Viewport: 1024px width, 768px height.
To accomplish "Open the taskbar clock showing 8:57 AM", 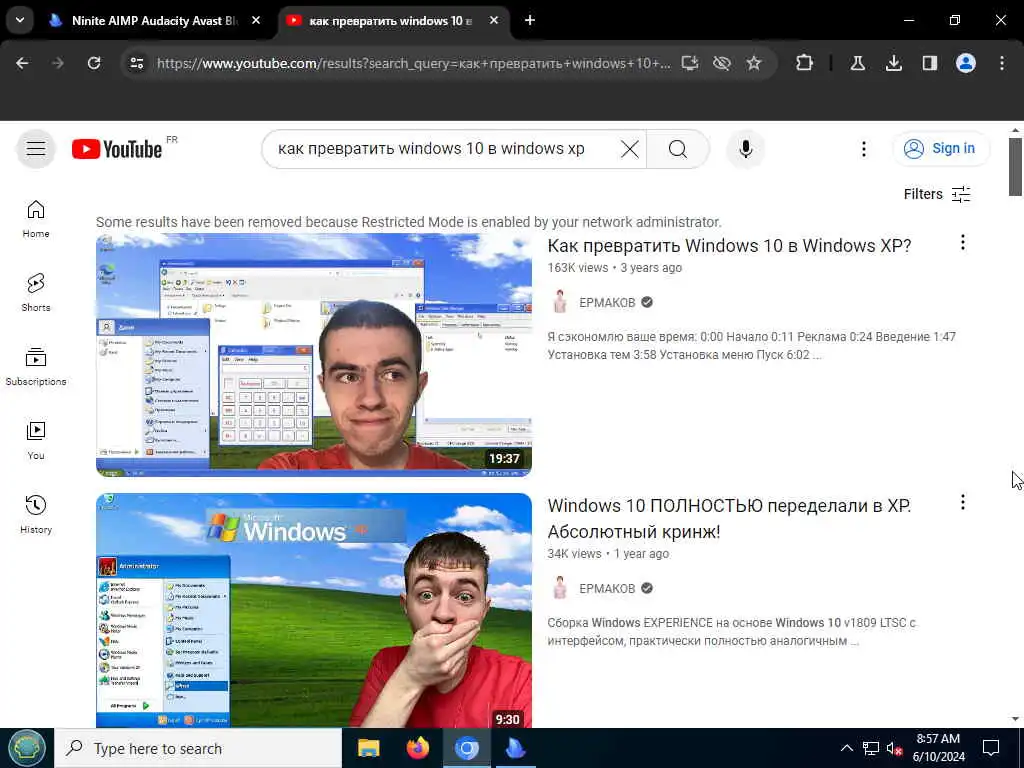I will [938, 748].
